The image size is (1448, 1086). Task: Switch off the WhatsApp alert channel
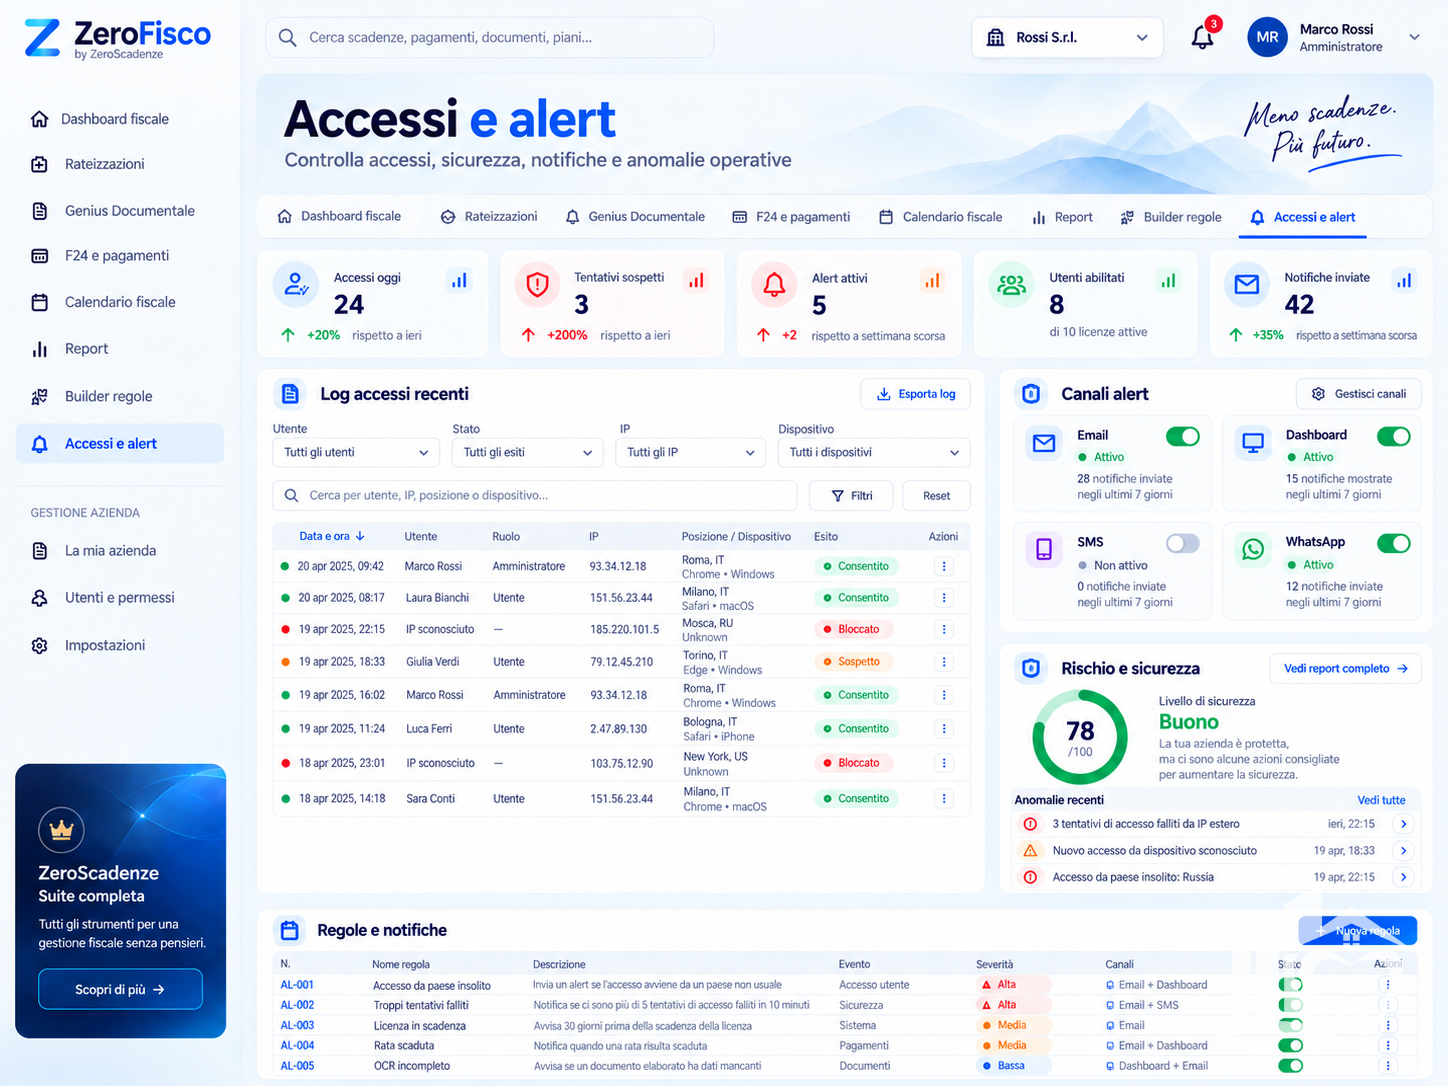click(x=1394, y=543)
